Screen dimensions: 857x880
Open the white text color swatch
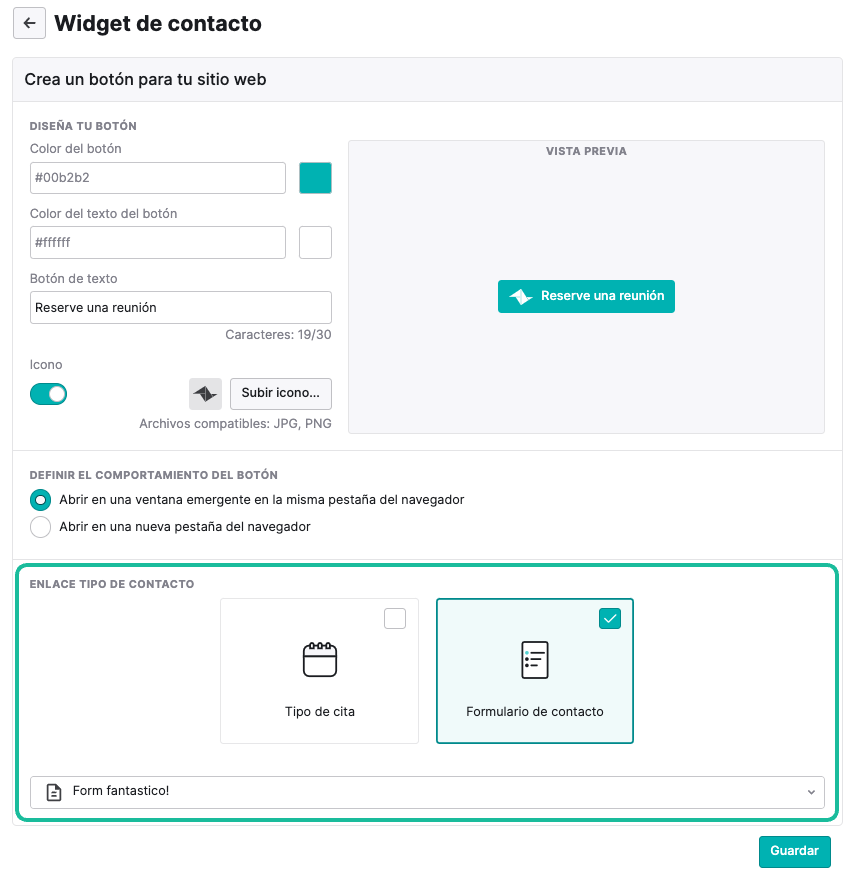pos(315,242)
